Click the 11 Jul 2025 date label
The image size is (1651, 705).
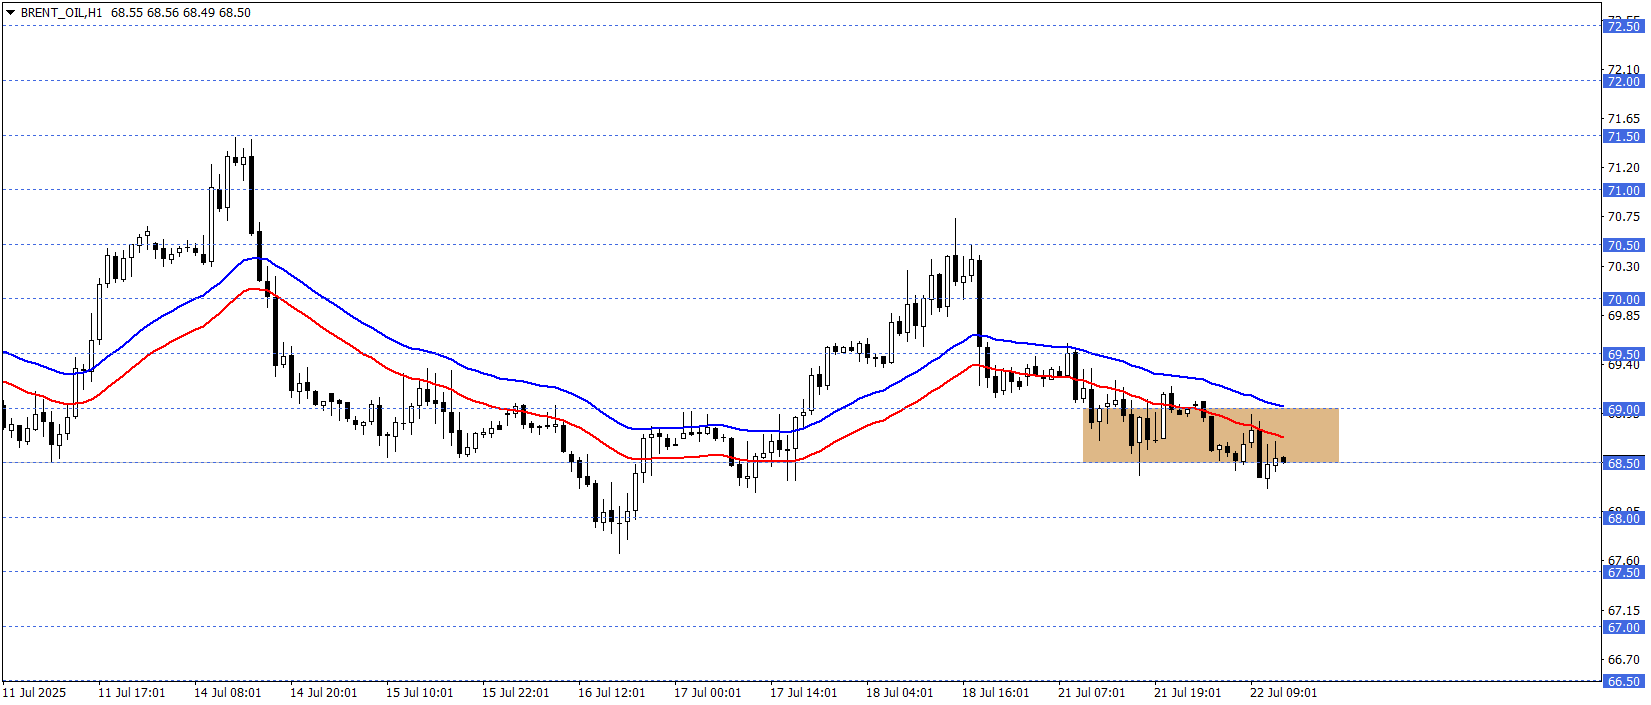point(35,693)
